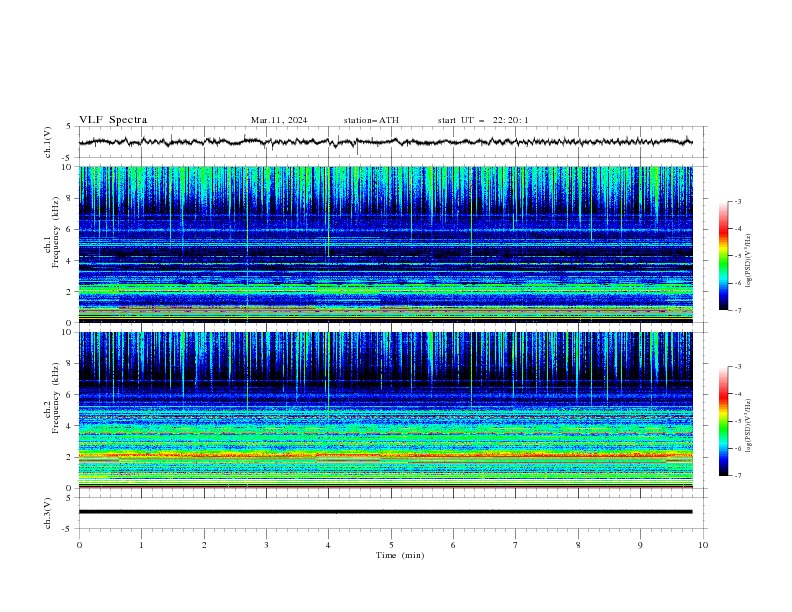This screenshot has height=612, width=792.
Task: Click the "-7" tick on ch.2 color bar
Action: click(737, 475)
